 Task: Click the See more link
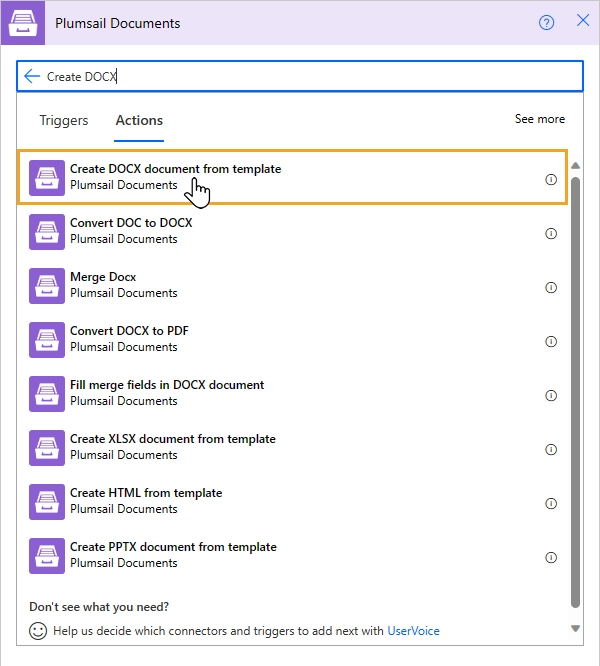pyautogui.click(x=540, y=119)
